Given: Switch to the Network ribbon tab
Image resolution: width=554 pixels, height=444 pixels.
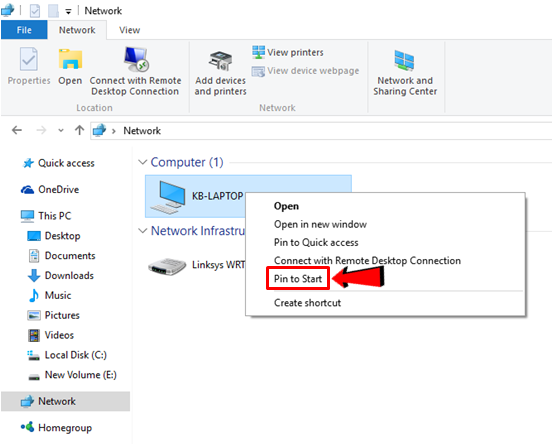Looking at the screenshot, I should [x=77, y=30].
